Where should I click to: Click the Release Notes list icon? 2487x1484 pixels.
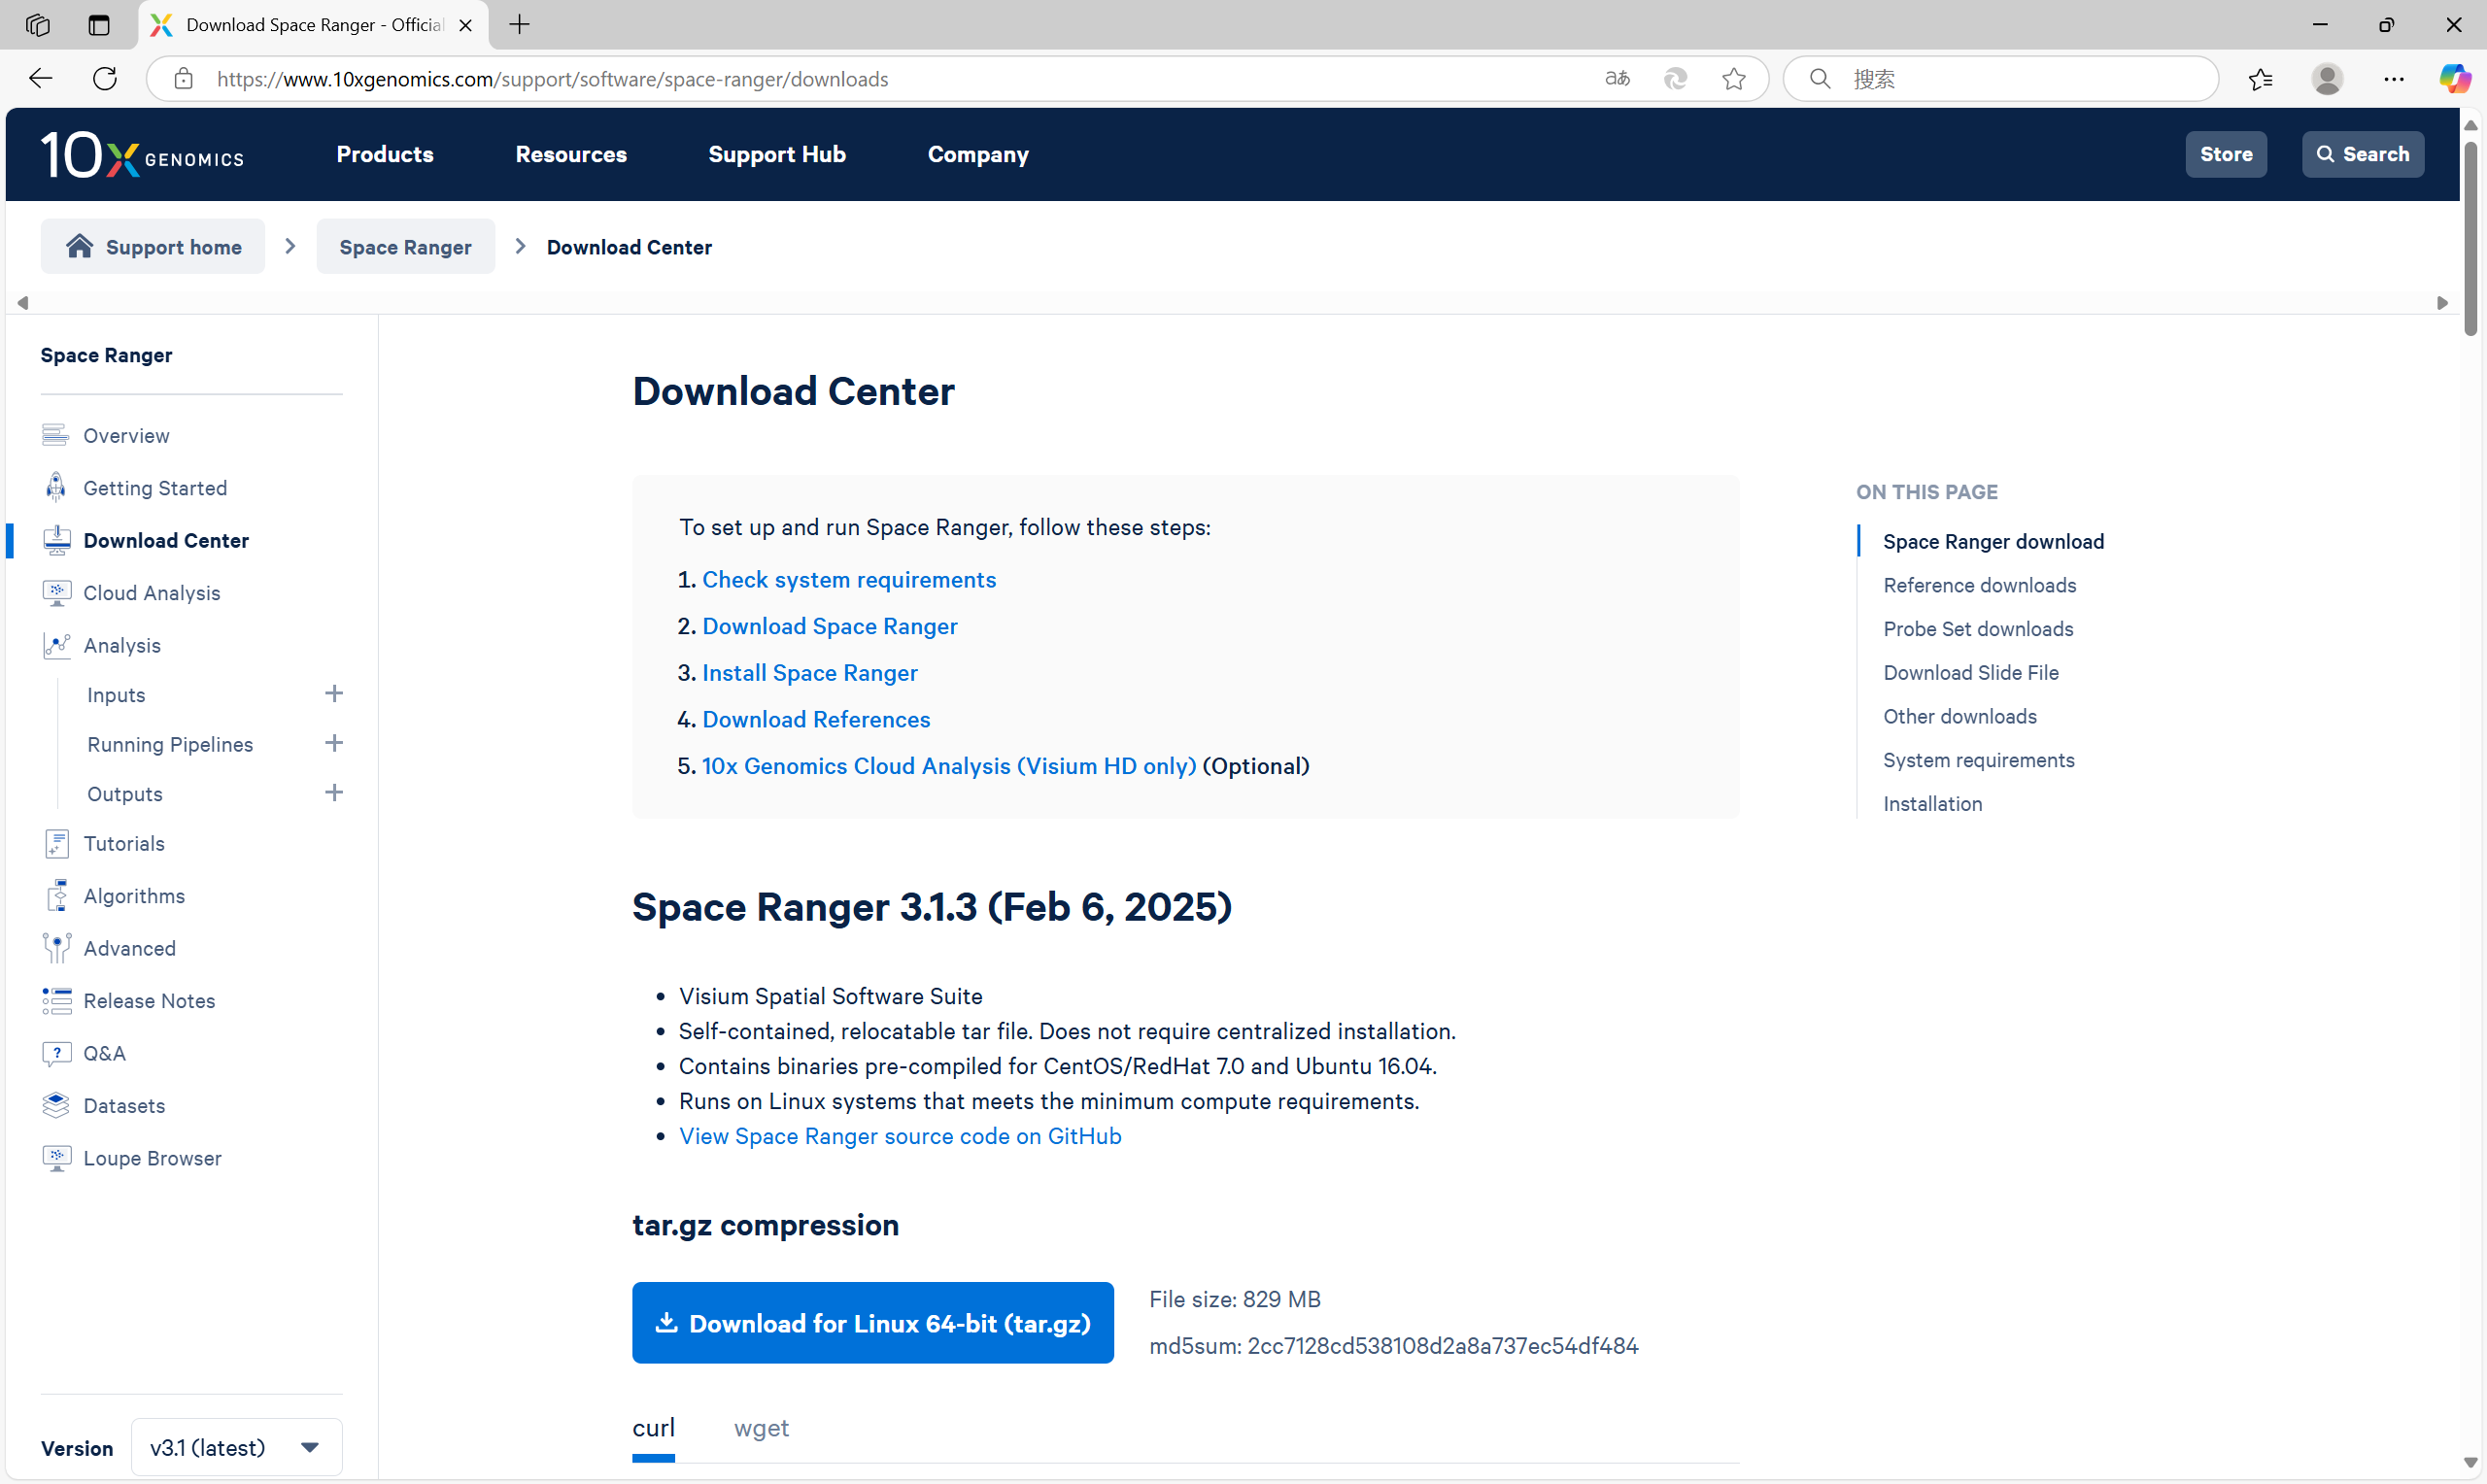[x=56, y=1000]
